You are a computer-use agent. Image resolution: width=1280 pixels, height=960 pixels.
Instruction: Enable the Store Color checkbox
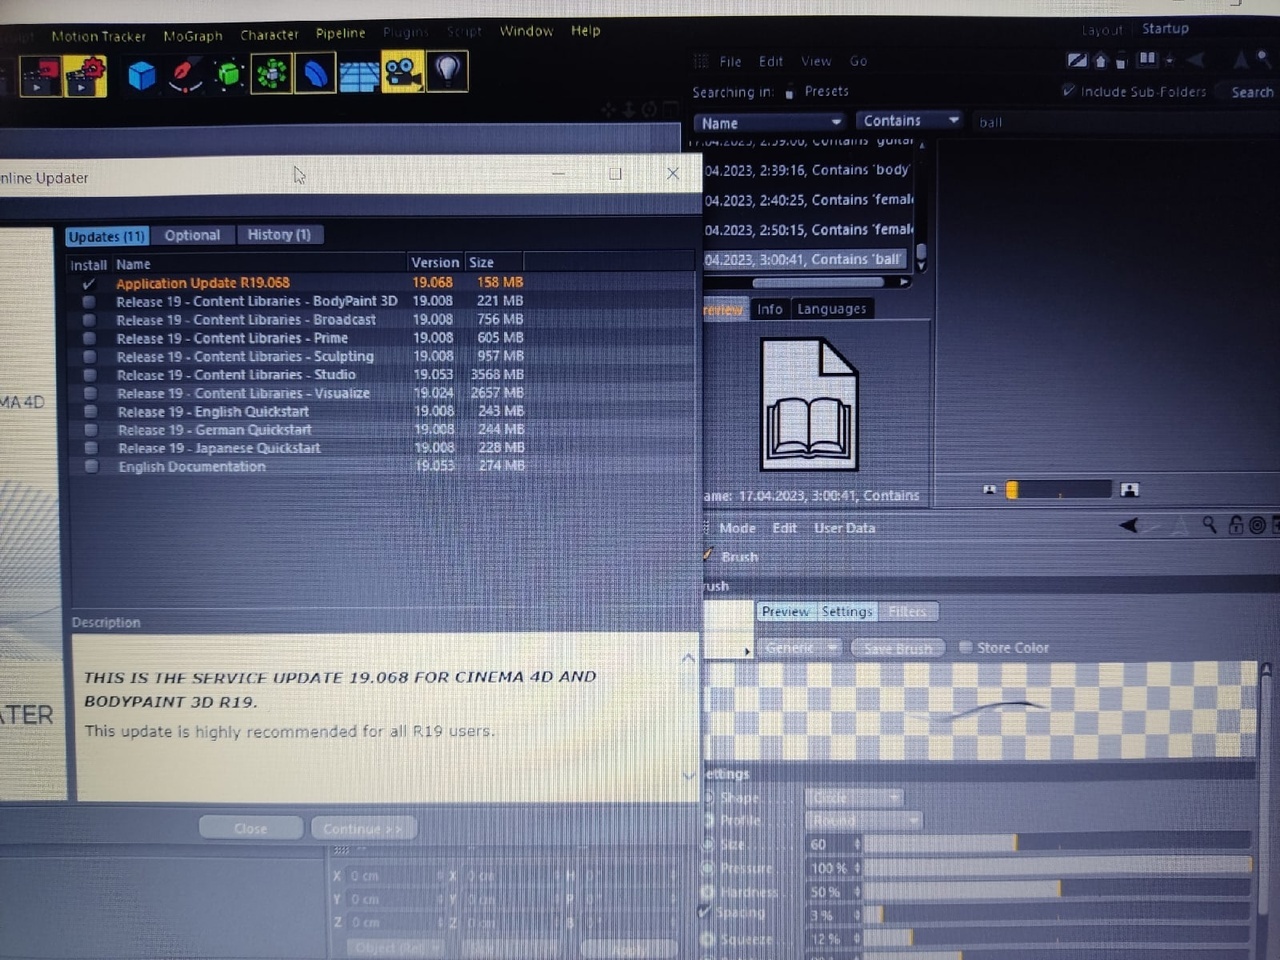(966, 647)
